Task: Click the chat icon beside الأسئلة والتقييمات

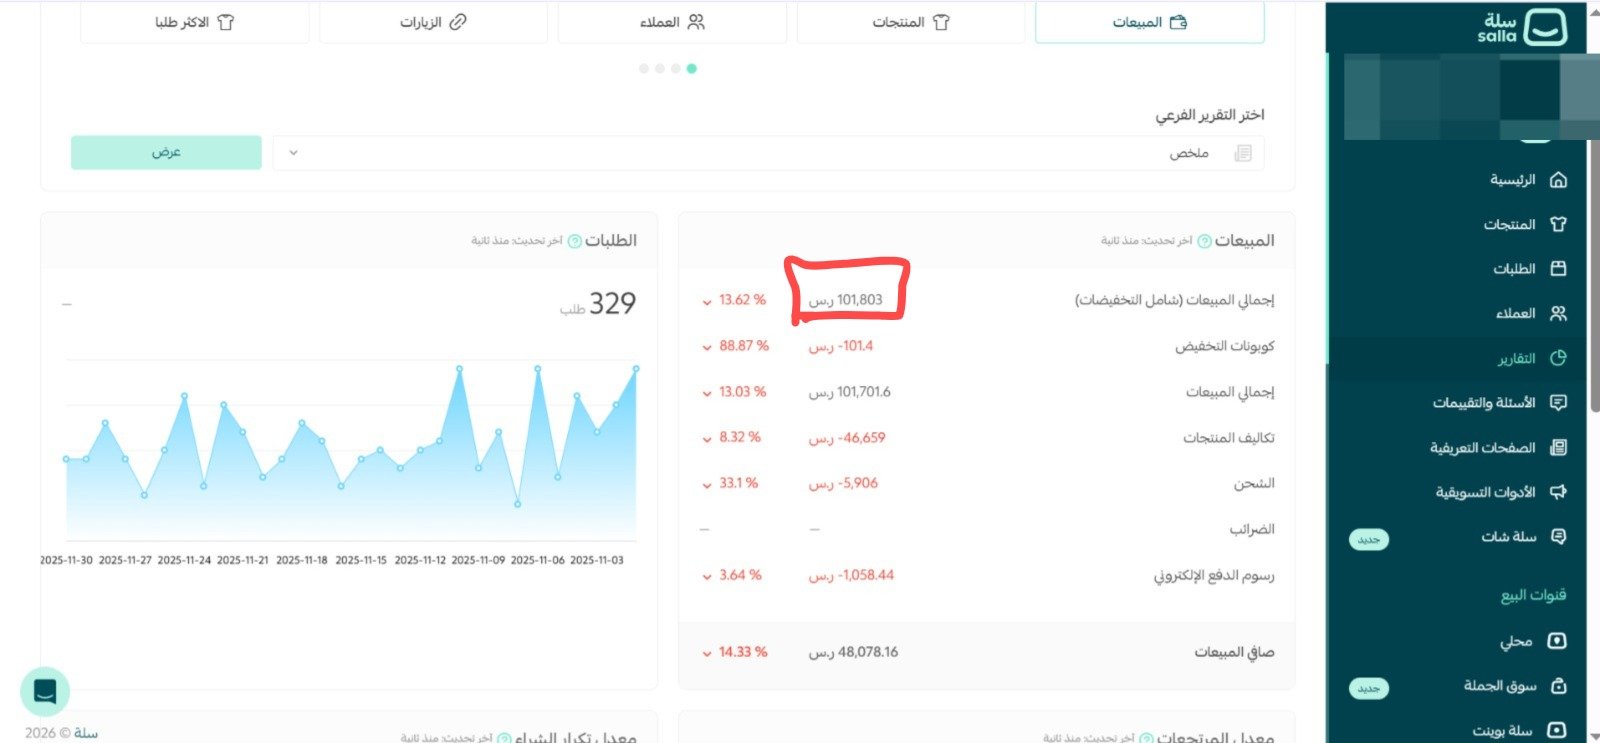Action: (1558, 402)
